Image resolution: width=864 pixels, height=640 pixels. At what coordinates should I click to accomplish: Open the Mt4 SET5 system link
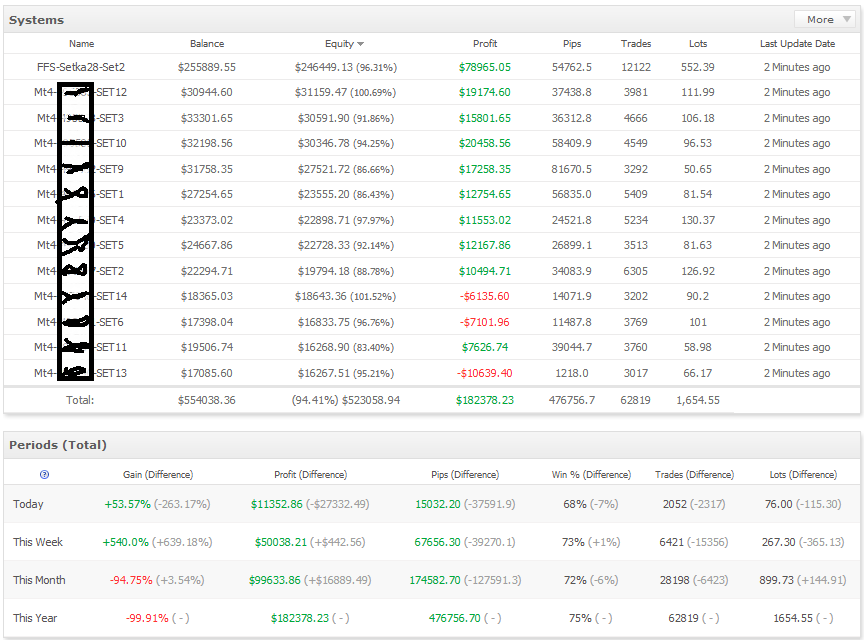coord(80,245)
